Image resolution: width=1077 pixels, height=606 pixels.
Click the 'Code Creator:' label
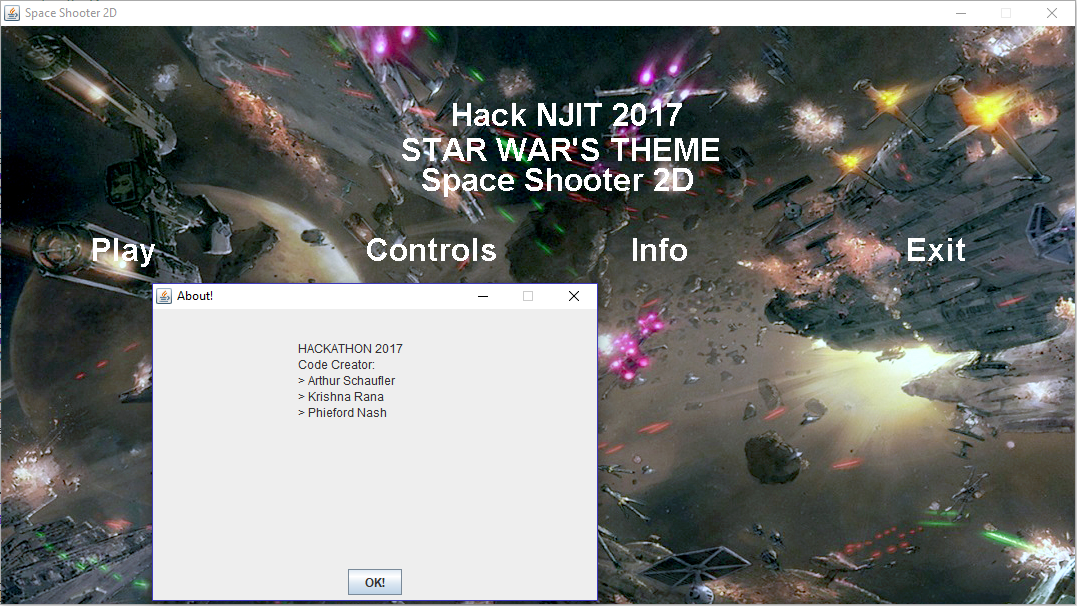point(337,365)
